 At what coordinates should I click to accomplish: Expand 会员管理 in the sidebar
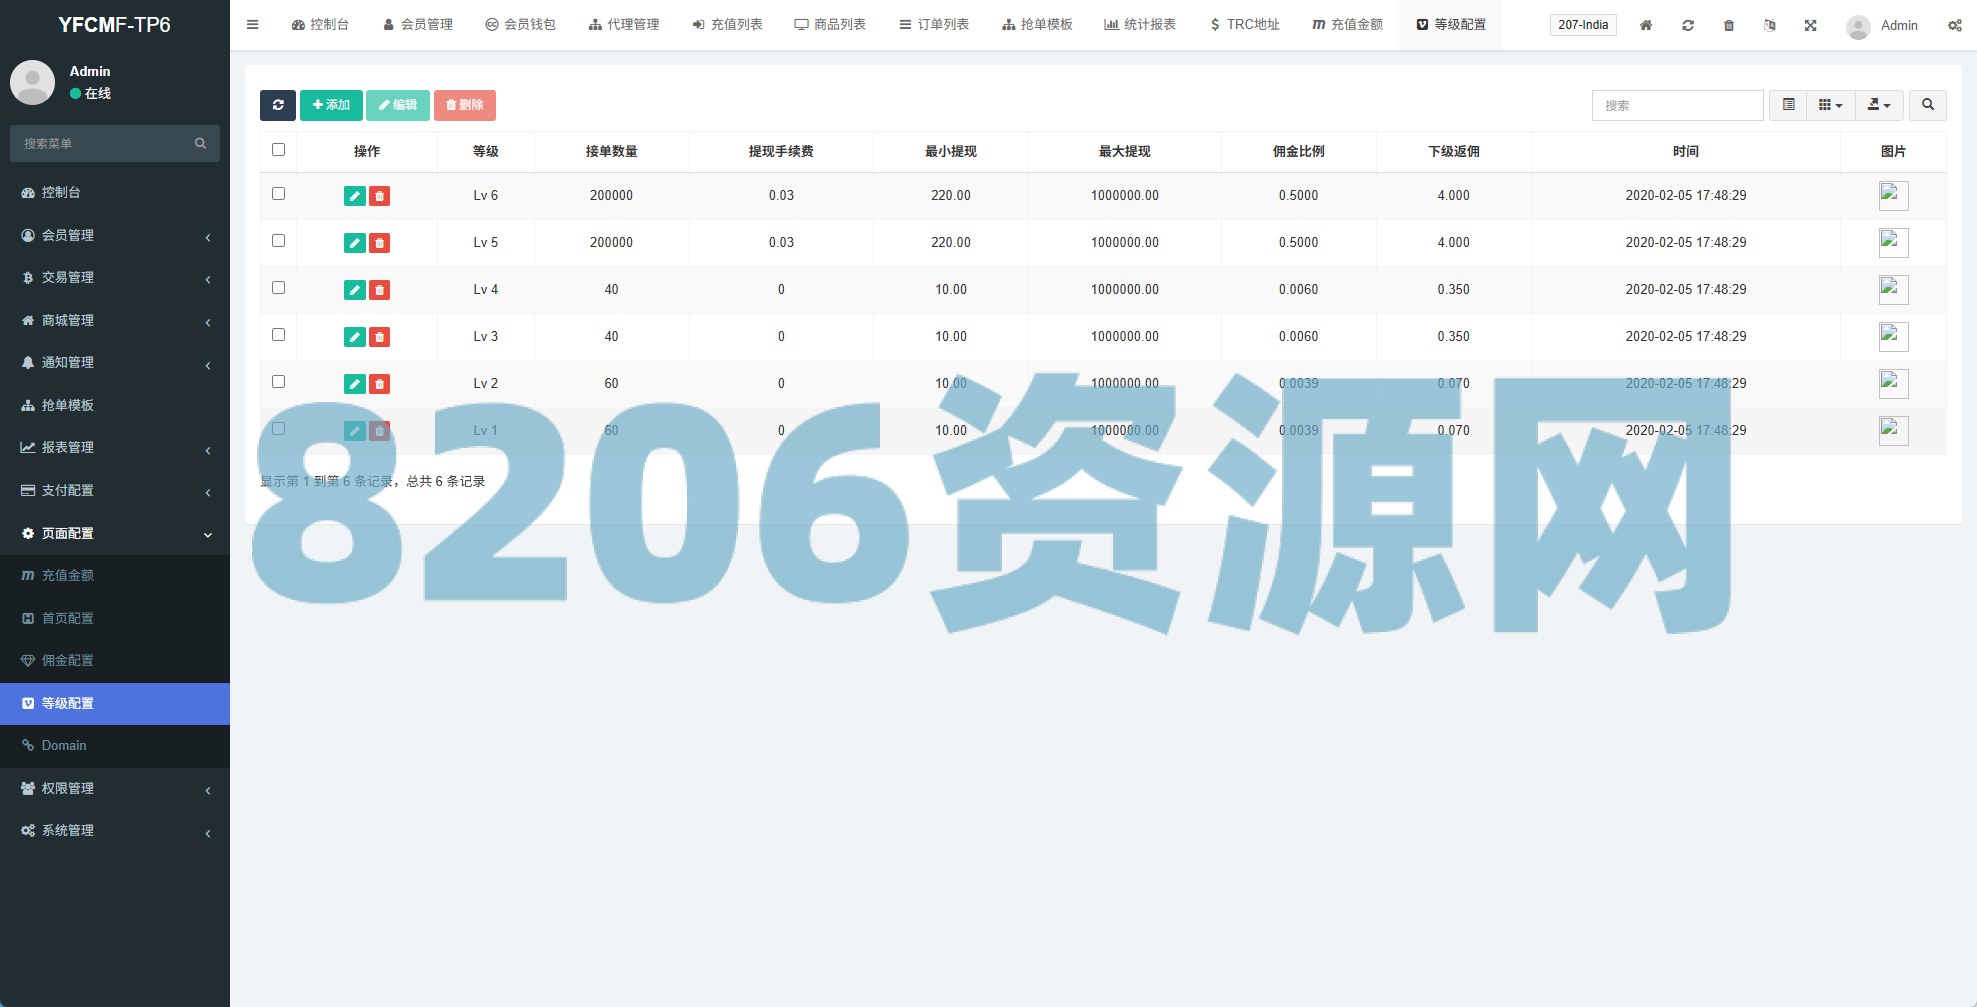click(114, 235)
